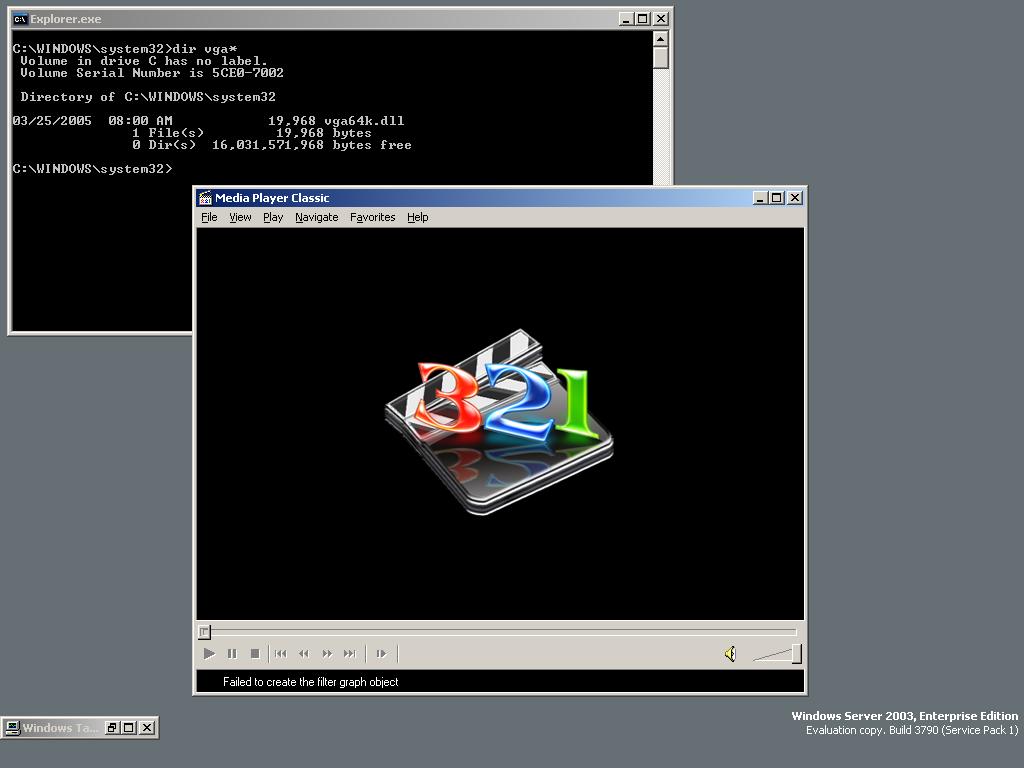Minimize the Explorer.exe console window
This screenshot has width=1024, height=768.
626,19
